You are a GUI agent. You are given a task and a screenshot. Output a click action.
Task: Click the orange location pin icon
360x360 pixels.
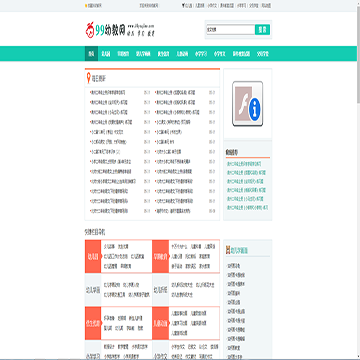click(x=88, y=78)
